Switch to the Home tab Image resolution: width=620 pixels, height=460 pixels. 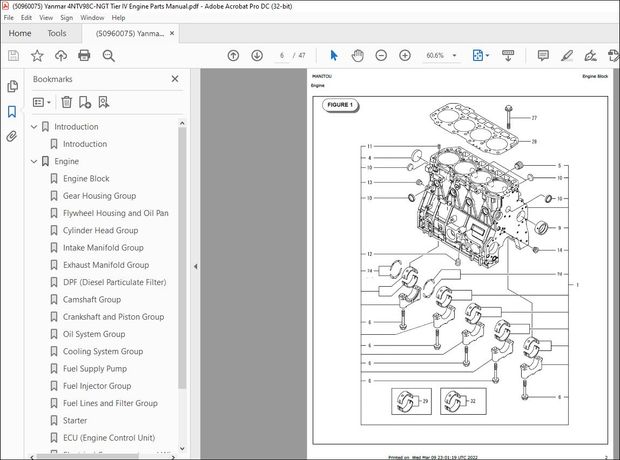click(20, 33)
